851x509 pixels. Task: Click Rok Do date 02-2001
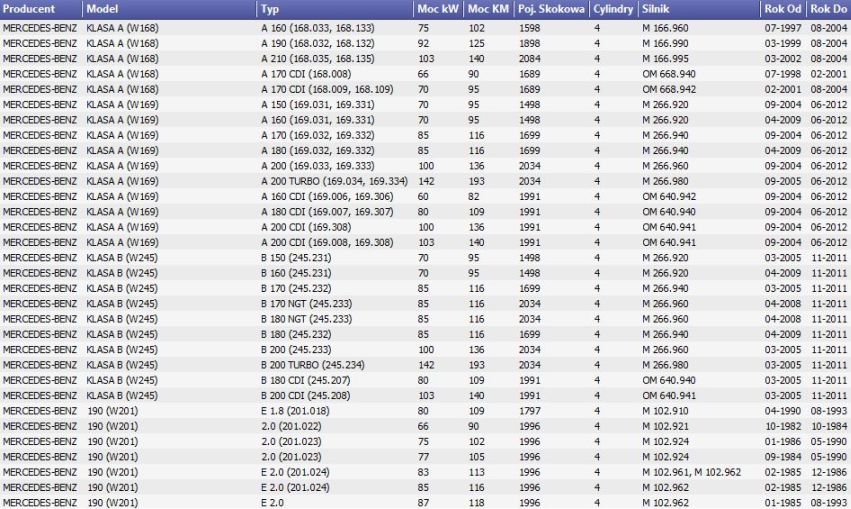coord(829,74)
